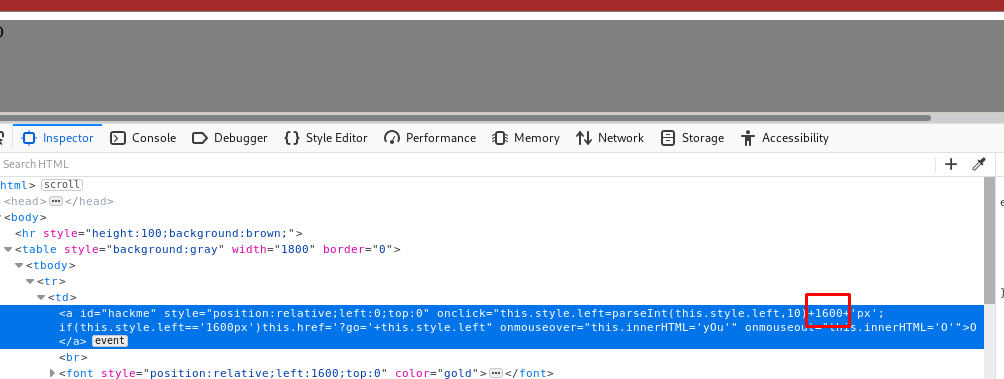
Task: Click the event badge on hackme anchor
Action: pos(110,341)
